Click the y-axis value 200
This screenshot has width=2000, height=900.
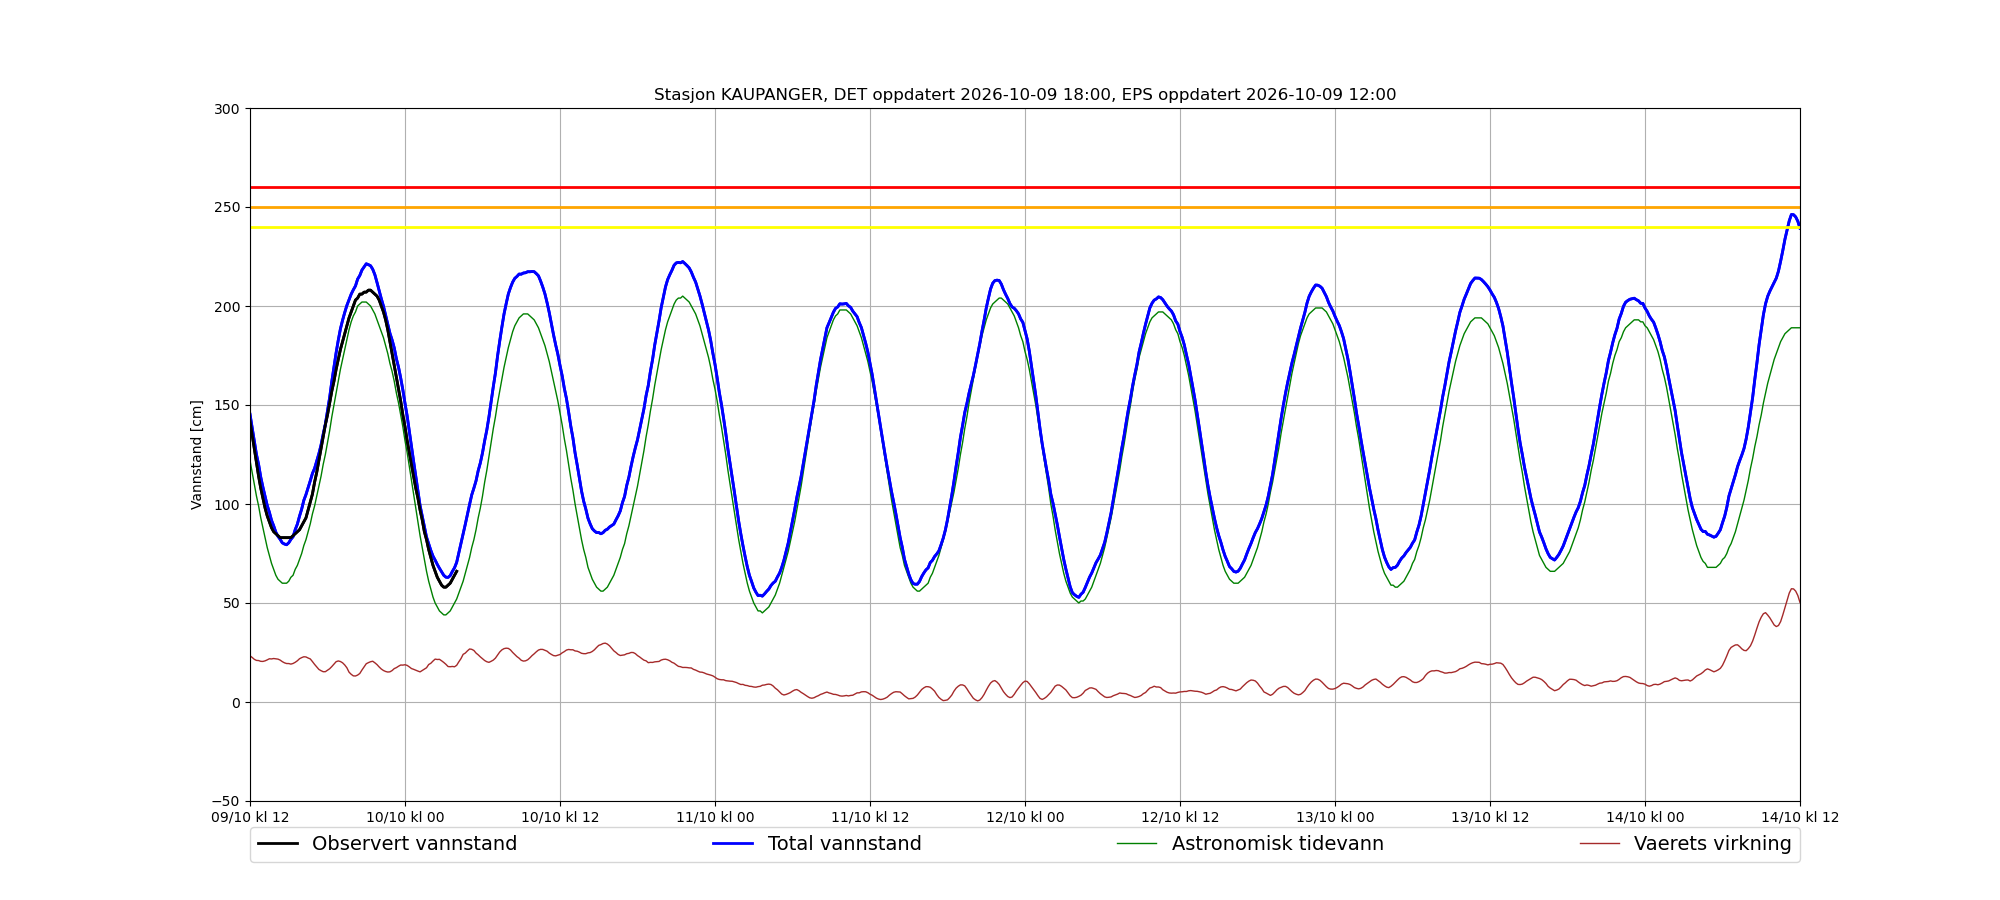(x=229, y=307)
